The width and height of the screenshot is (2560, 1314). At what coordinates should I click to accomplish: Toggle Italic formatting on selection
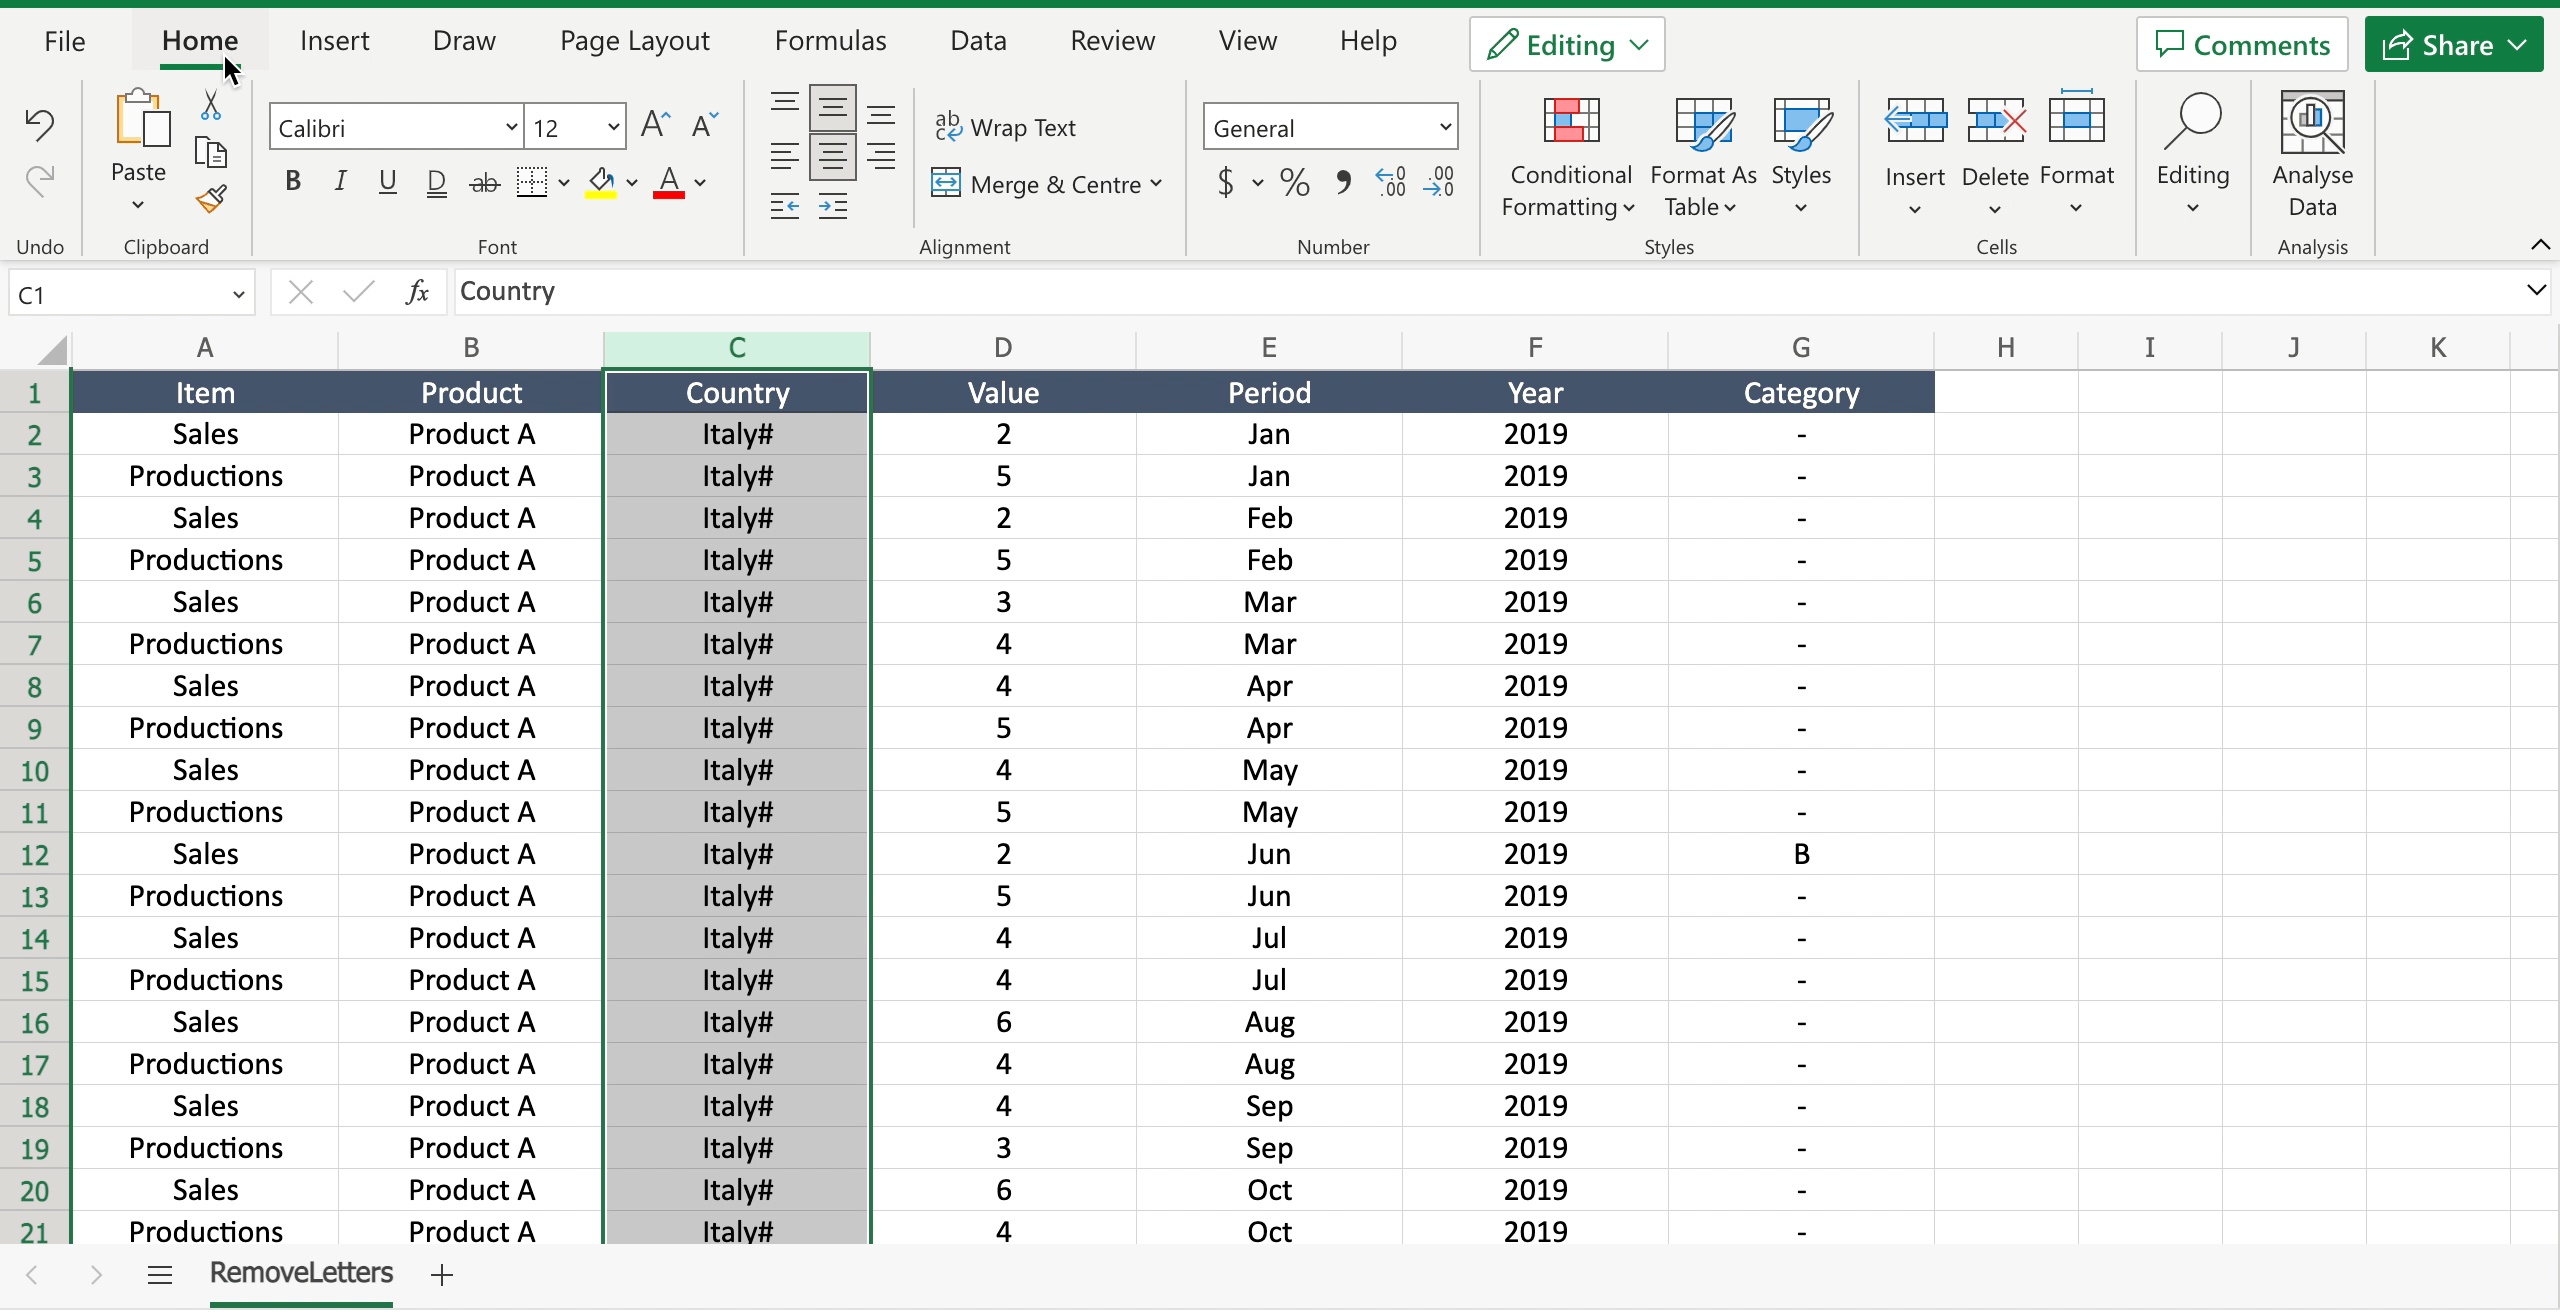point(338,183)
